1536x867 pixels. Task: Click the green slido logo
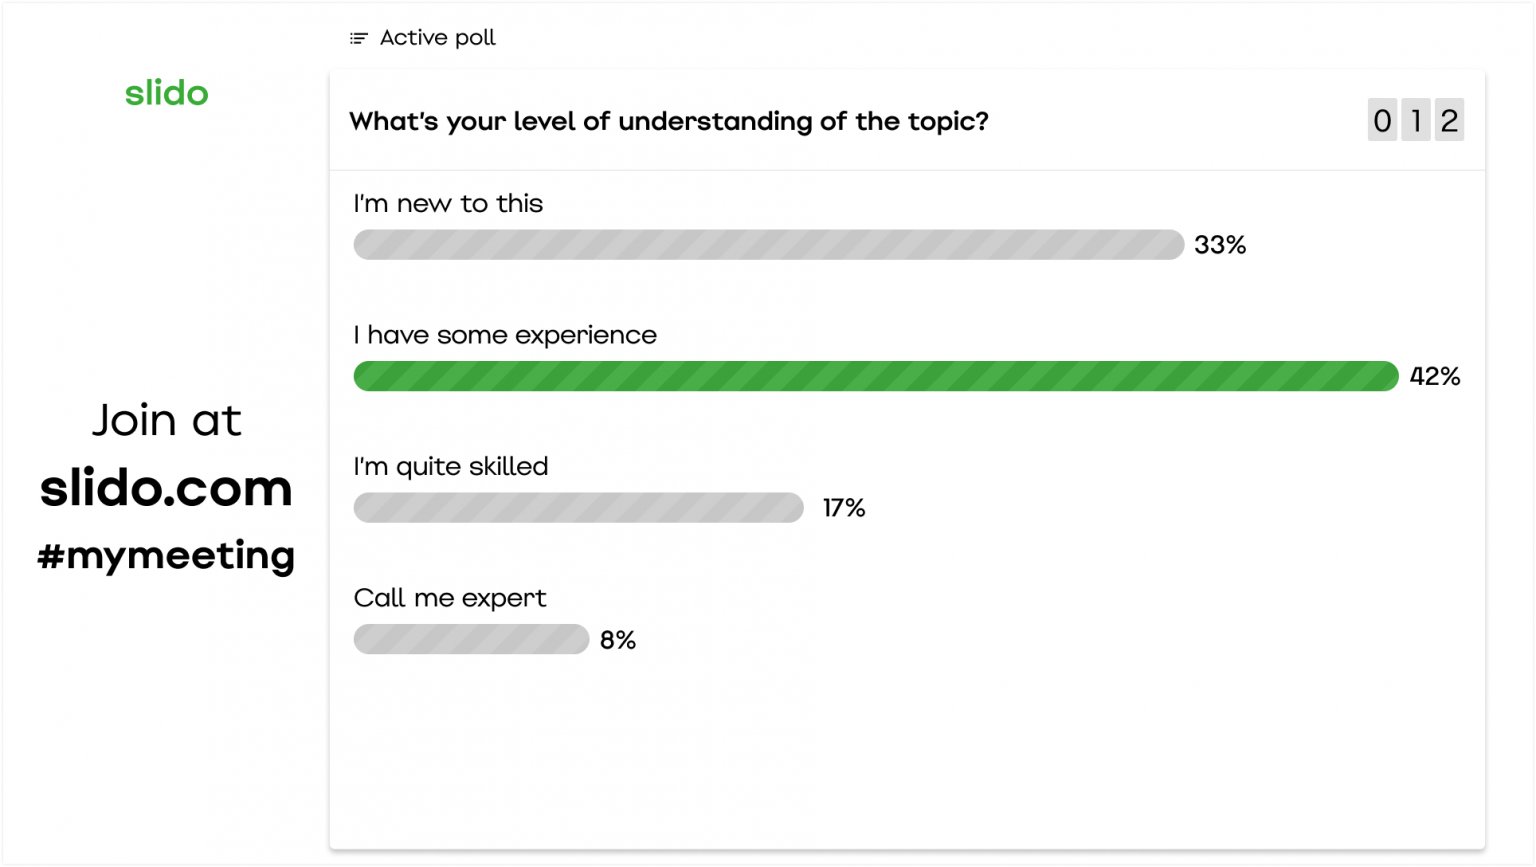point(166,93)
